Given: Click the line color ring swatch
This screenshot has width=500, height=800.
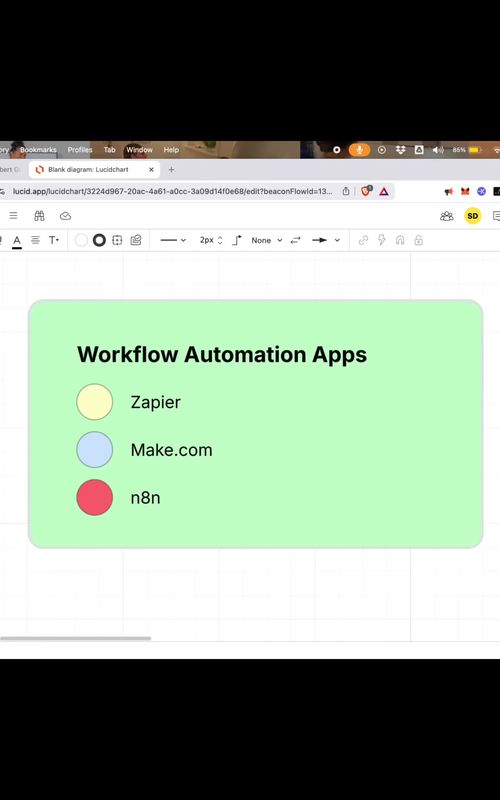Looking at the screenshot, I should pyautogui.click(x=99, y=240).
